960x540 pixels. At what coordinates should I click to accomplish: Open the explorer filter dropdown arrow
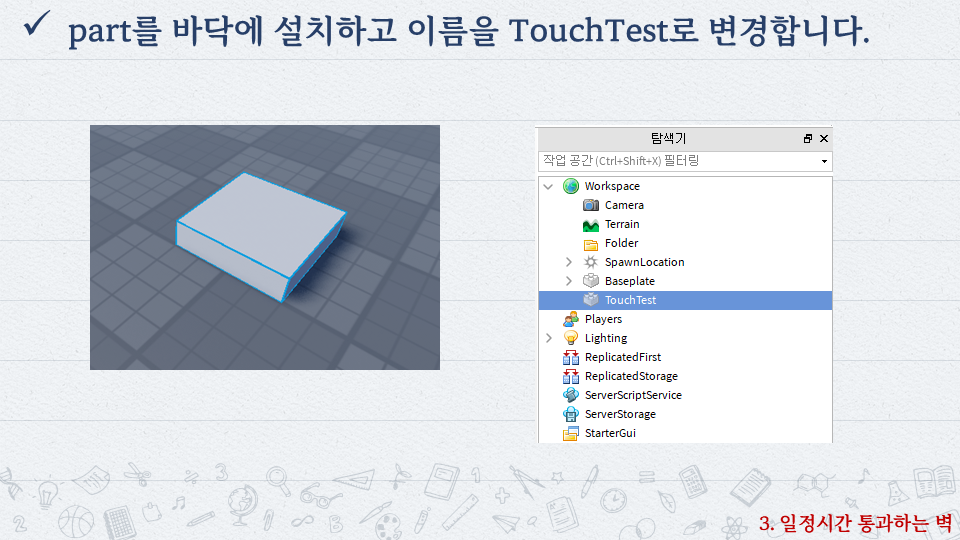point(824,162)
